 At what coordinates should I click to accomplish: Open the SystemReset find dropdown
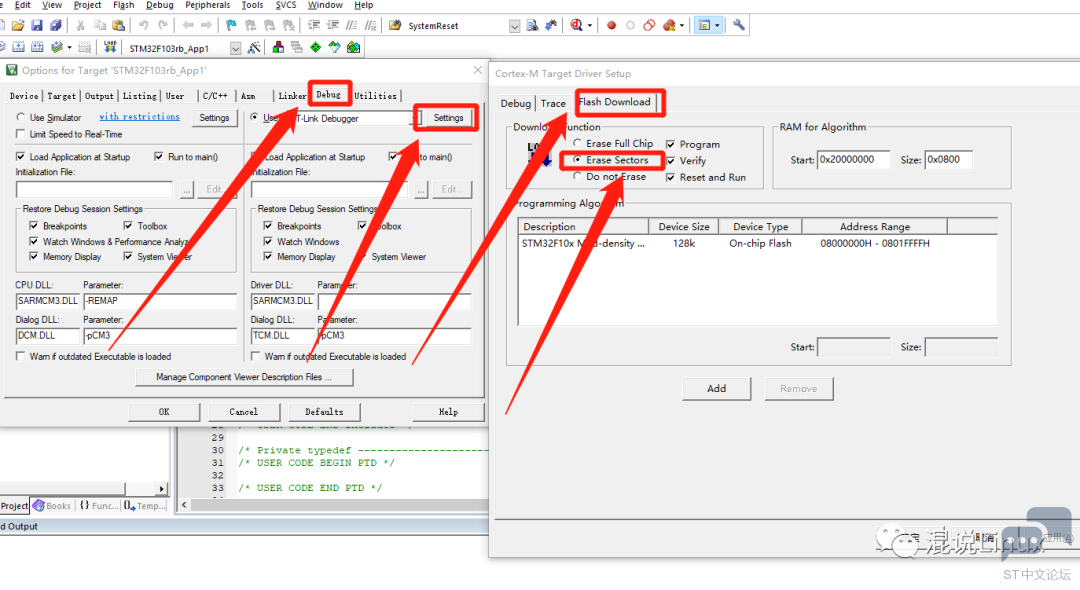(515, 26)
